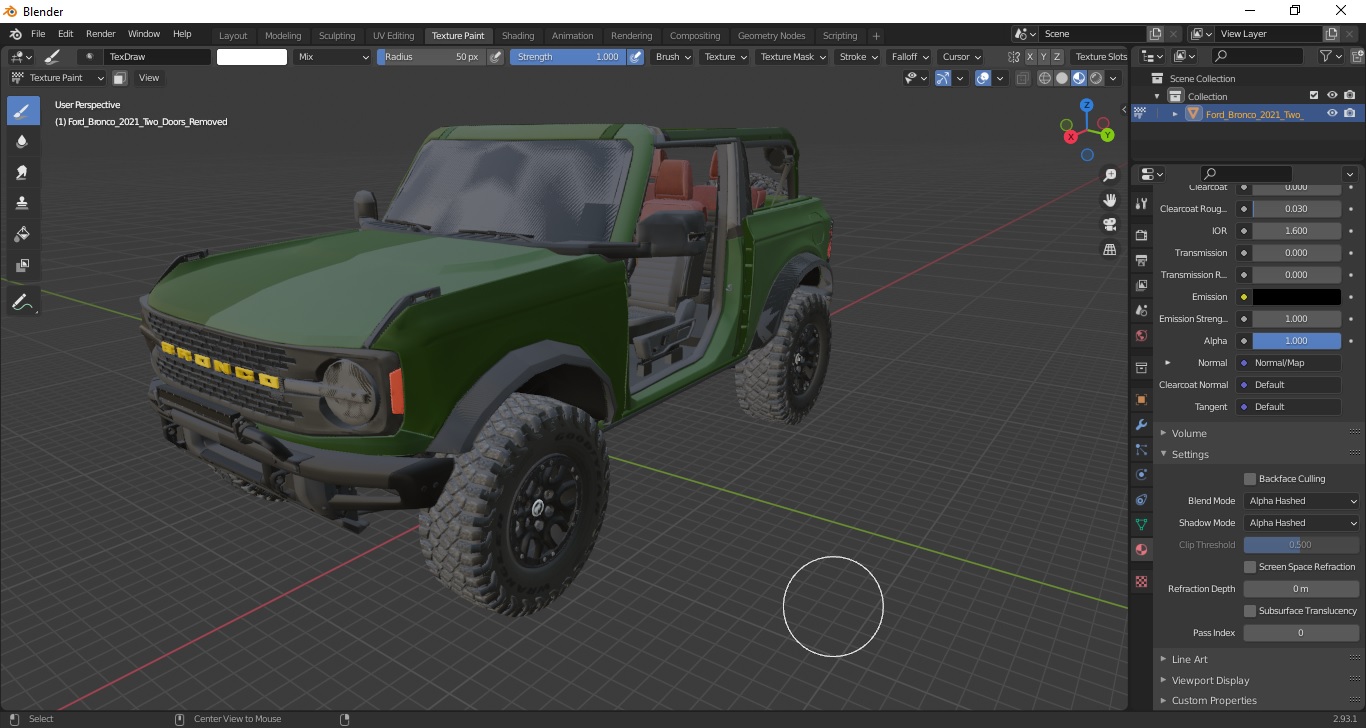Screen dimensions: 1366x728
Task: Select wireframe viewport shading
Action: (1045, 78)
